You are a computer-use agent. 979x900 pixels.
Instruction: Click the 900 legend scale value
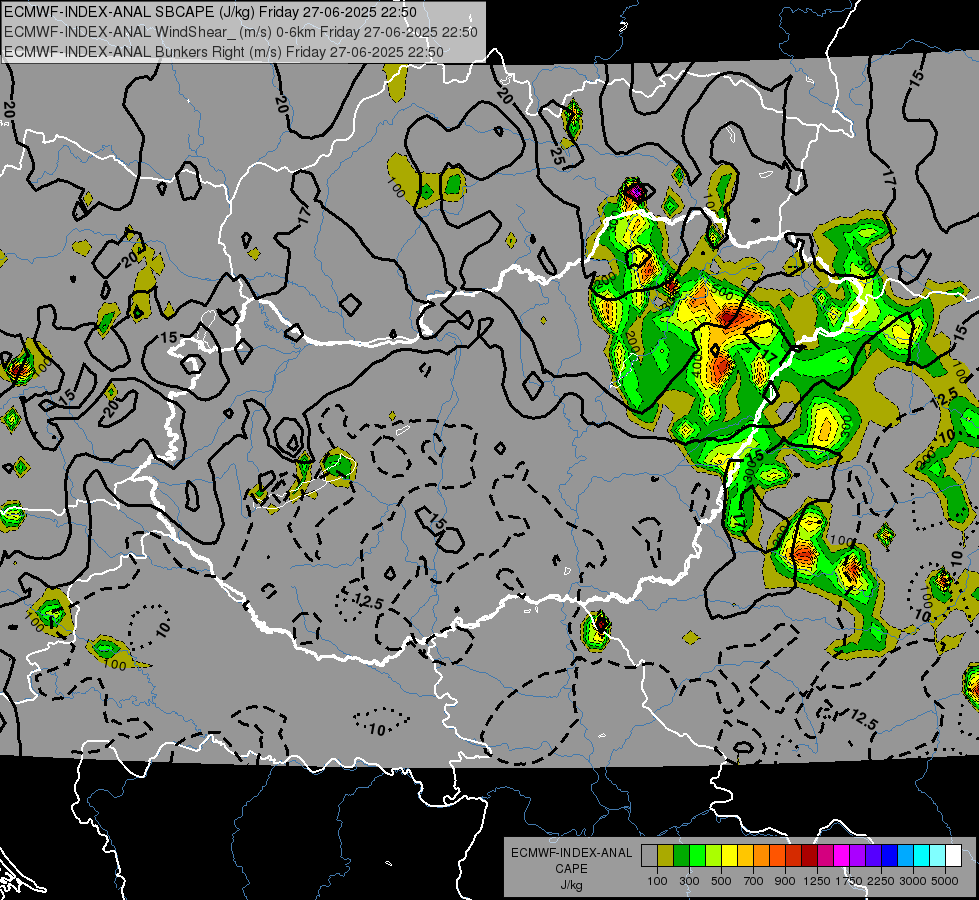pyautogui.click(x=785, y=881)
